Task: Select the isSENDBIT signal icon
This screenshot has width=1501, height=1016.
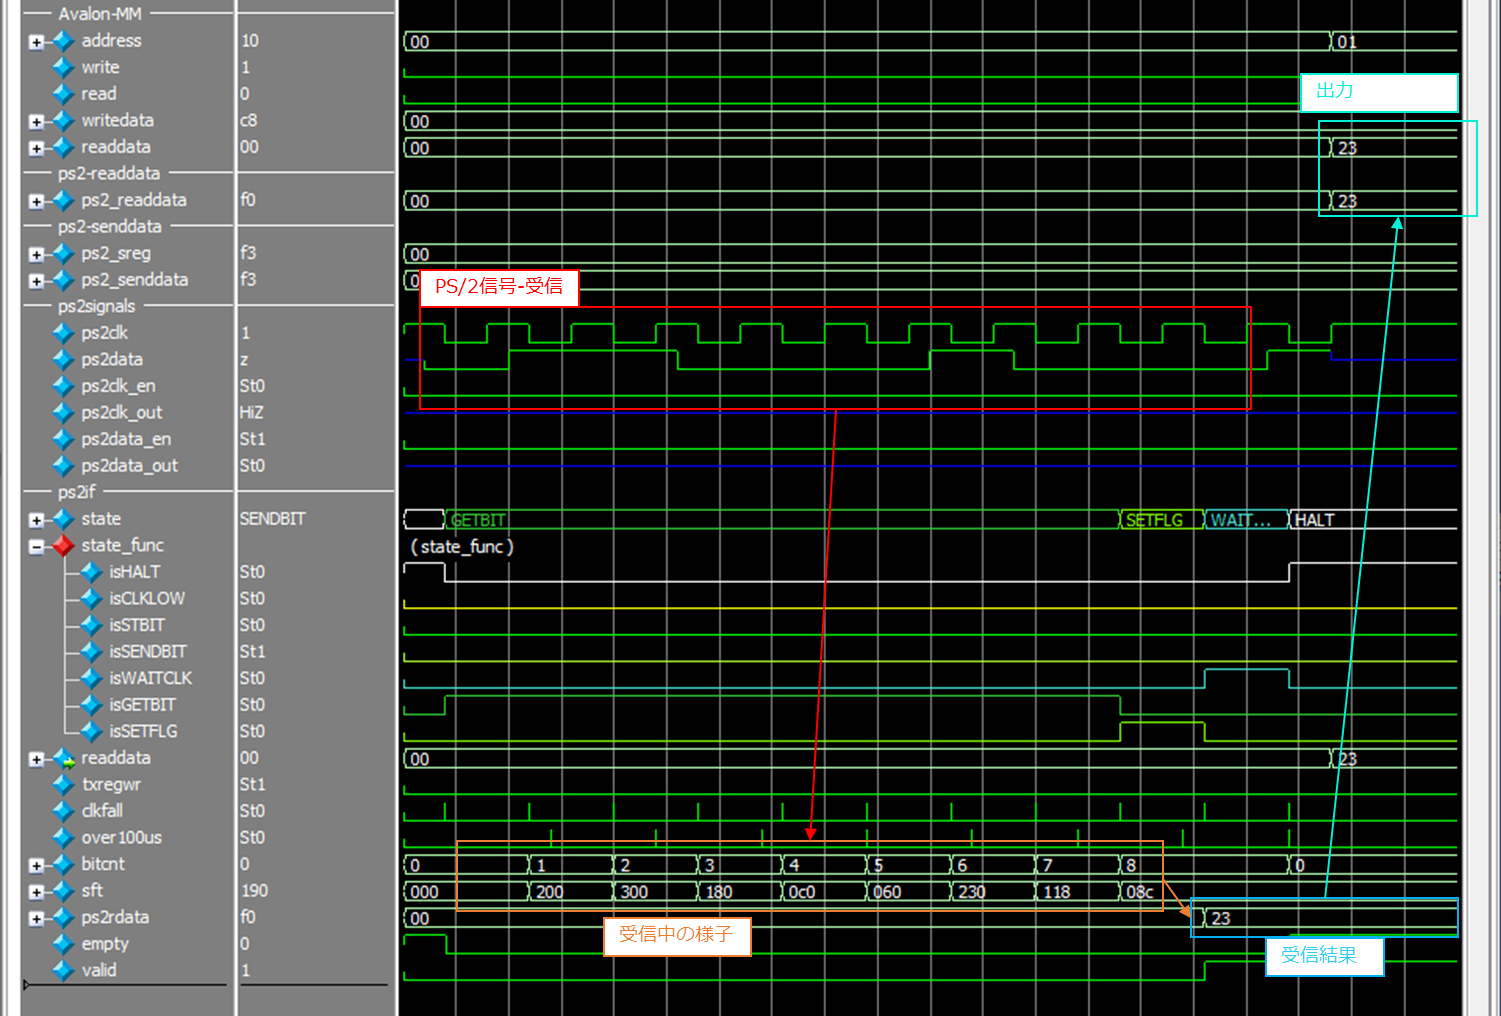Action: (91, 651)
